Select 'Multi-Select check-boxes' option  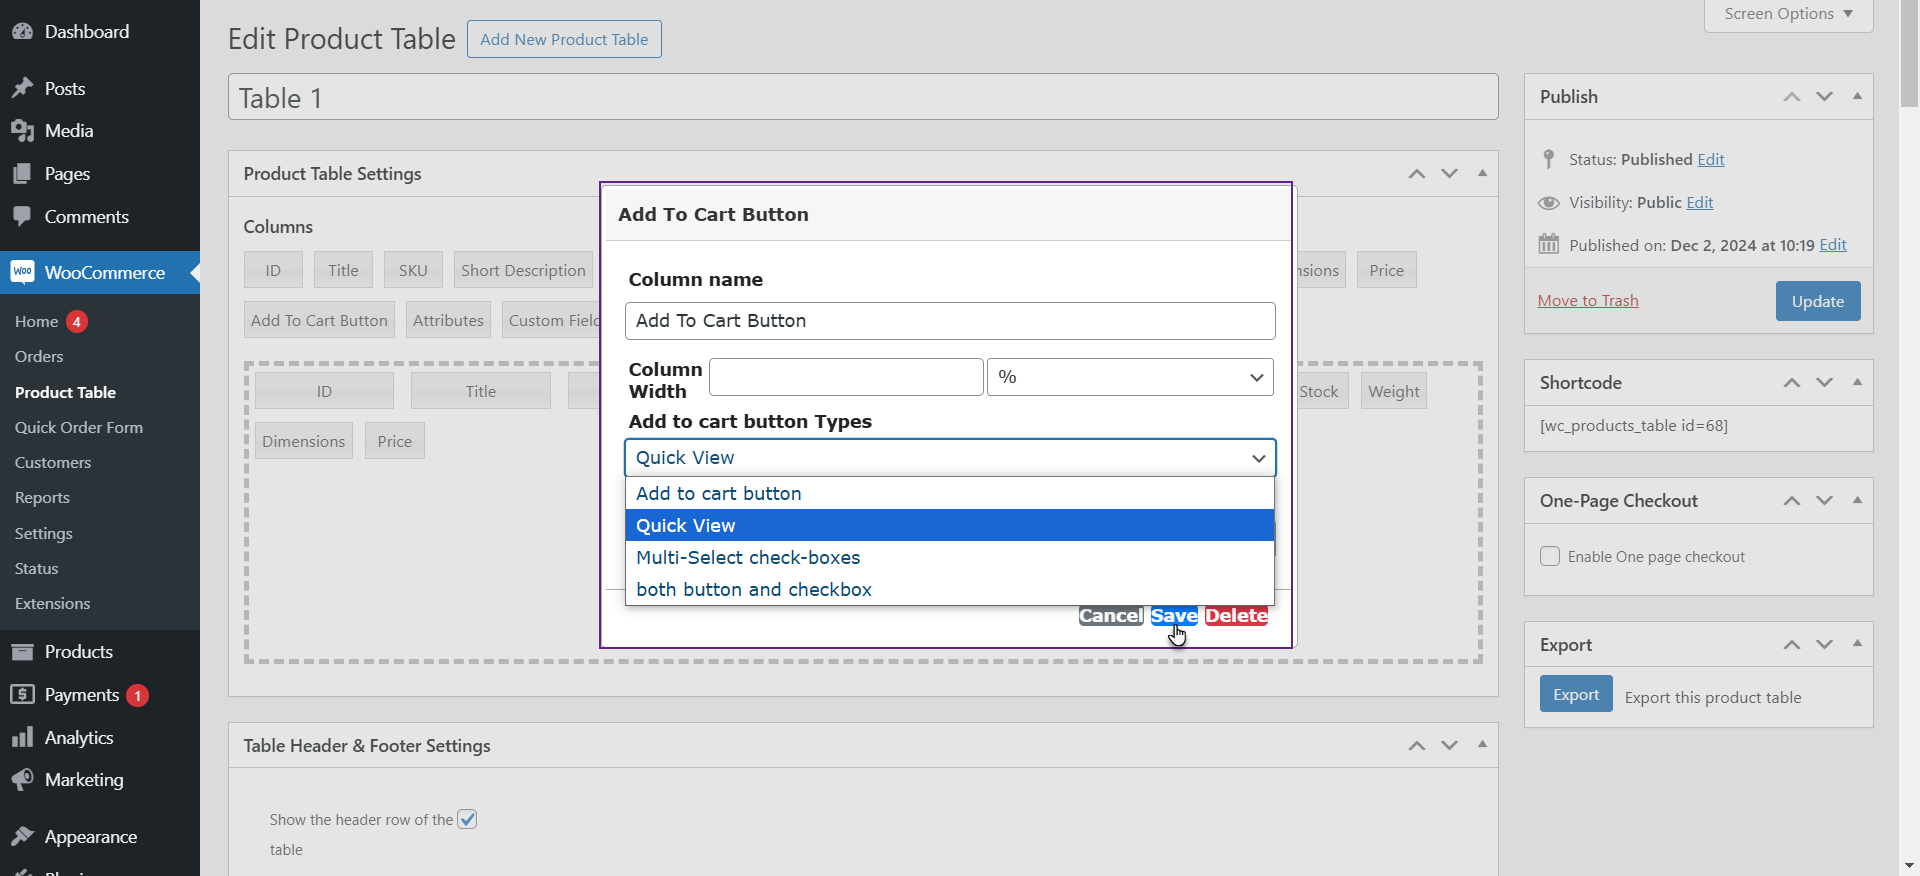(748, 558)
